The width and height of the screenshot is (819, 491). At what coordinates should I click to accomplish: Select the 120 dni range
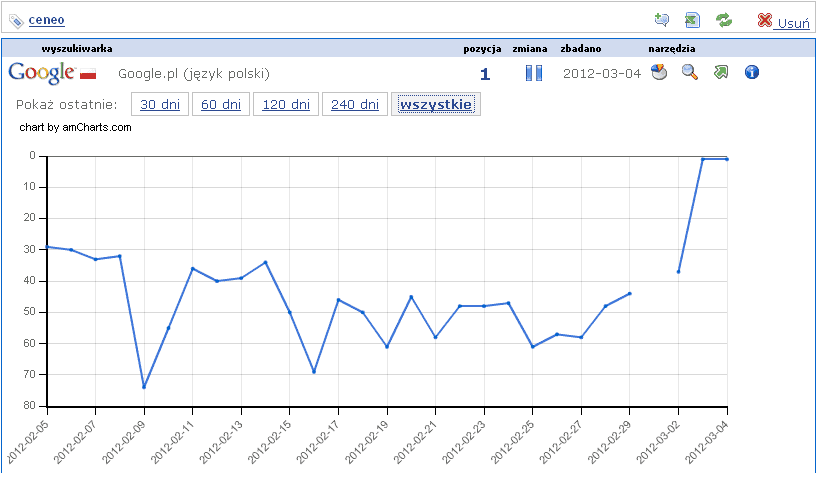285,104
